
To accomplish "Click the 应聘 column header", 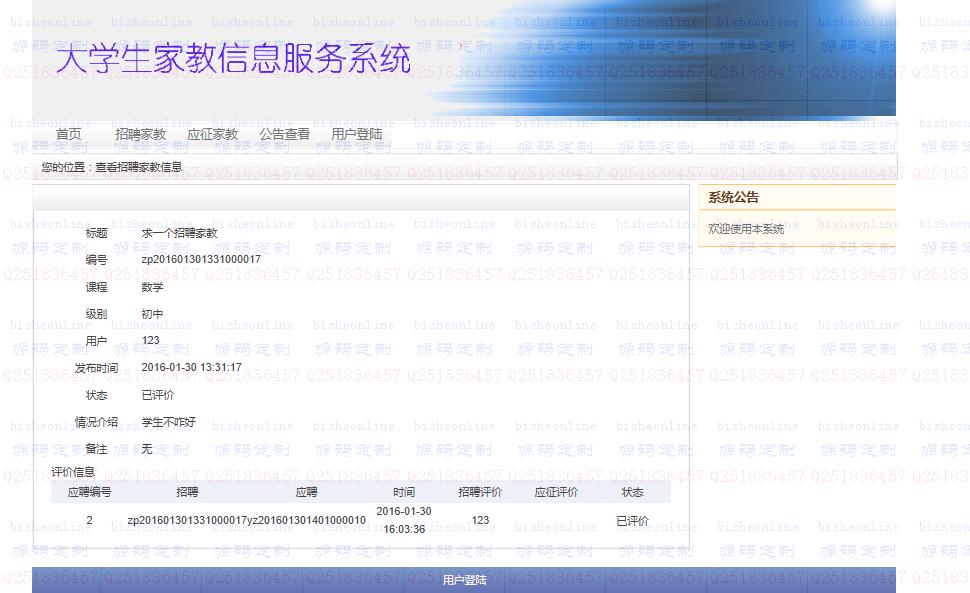I will 306,492.
